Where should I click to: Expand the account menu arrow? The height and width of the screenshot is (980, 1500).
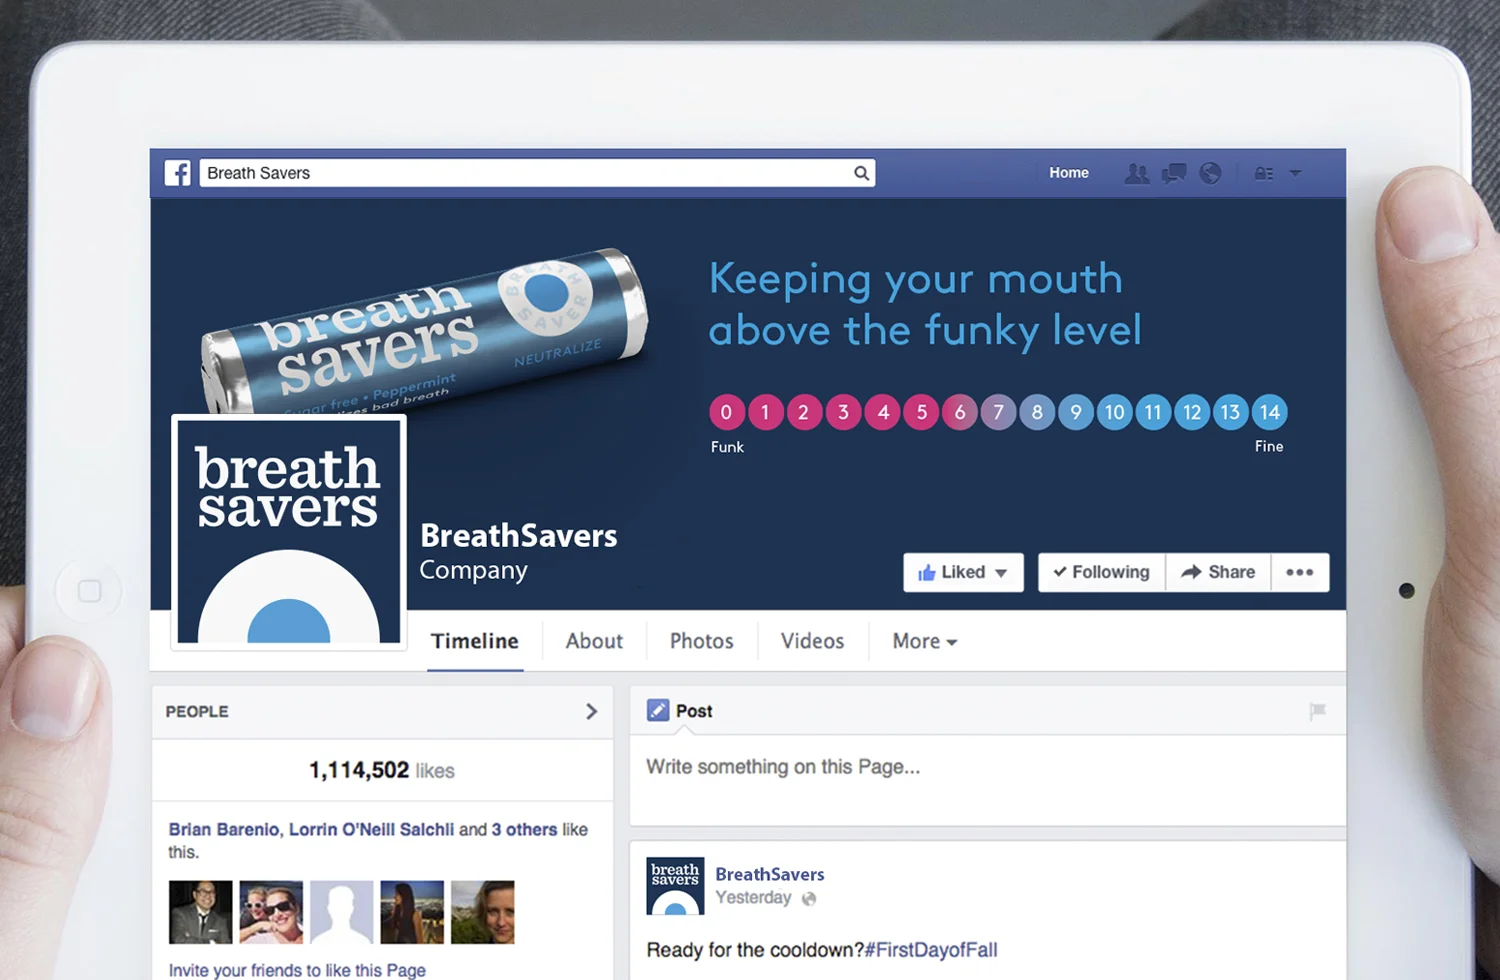click(x=1295, y=173)
